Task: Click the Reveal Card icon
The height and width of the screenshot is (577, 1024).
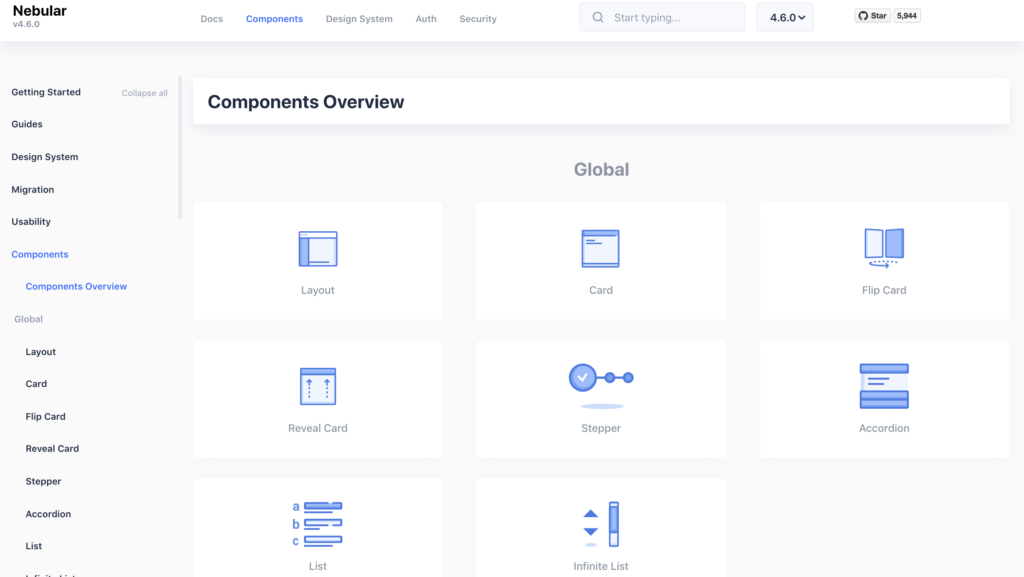Action: coord(317,385)
